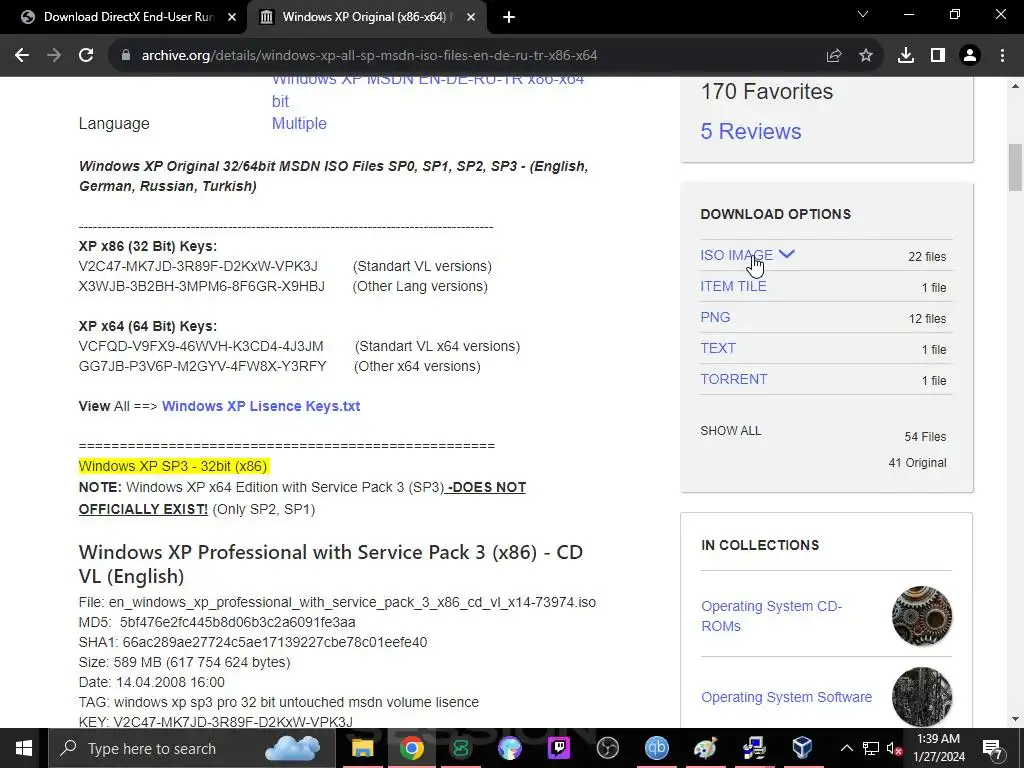
Task: Select the Windows XP Original (x86-x64) tab
Action: tap(366, 17)
